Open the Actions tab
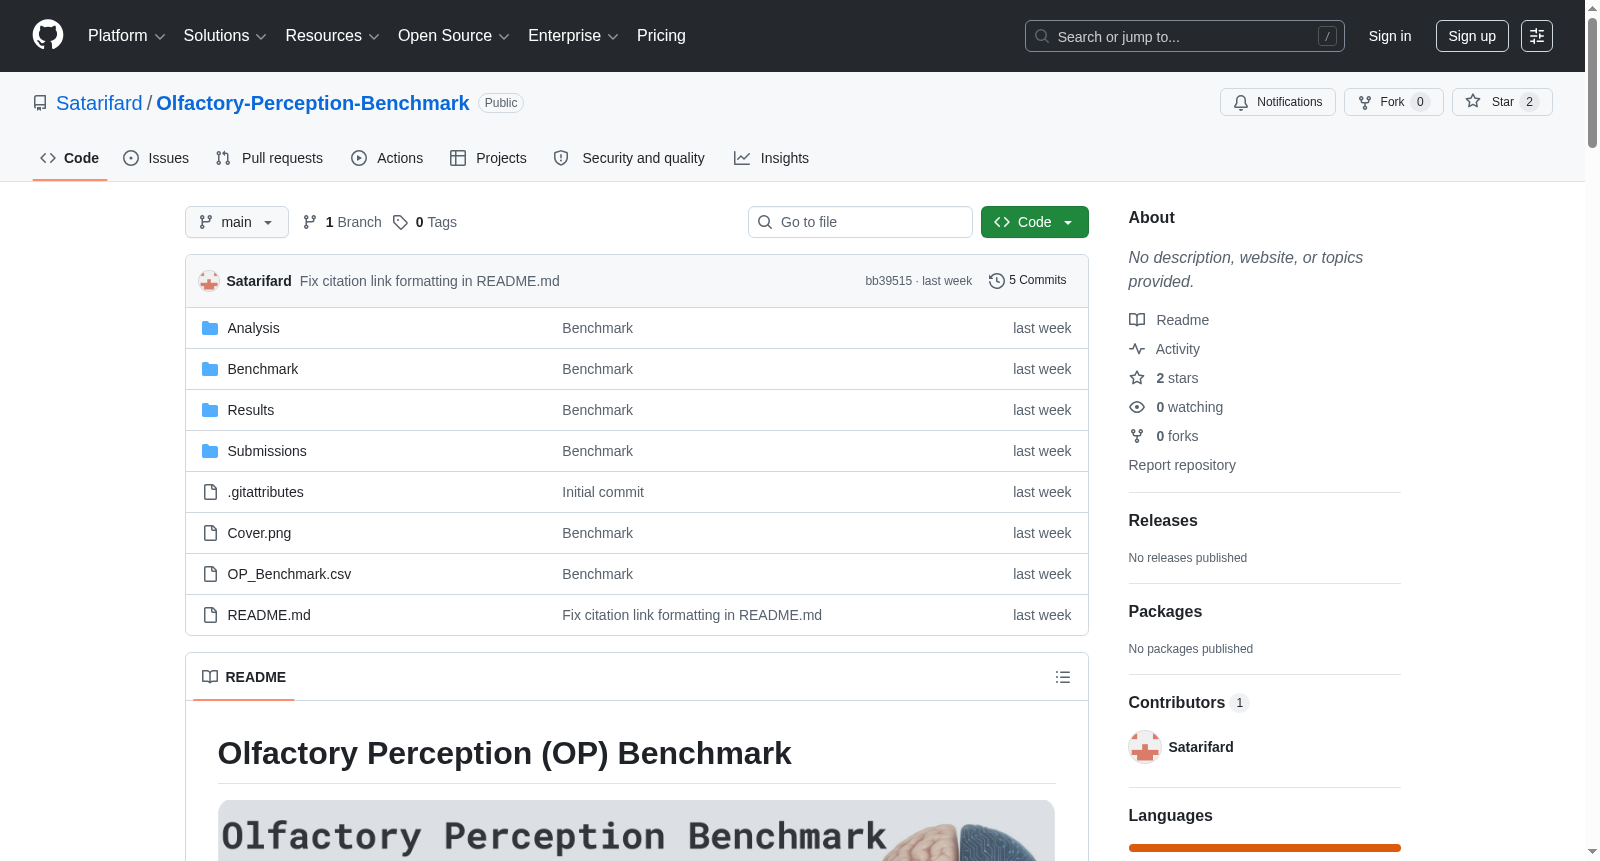Viewport: 1600px width, 861px height. [387, 158]
